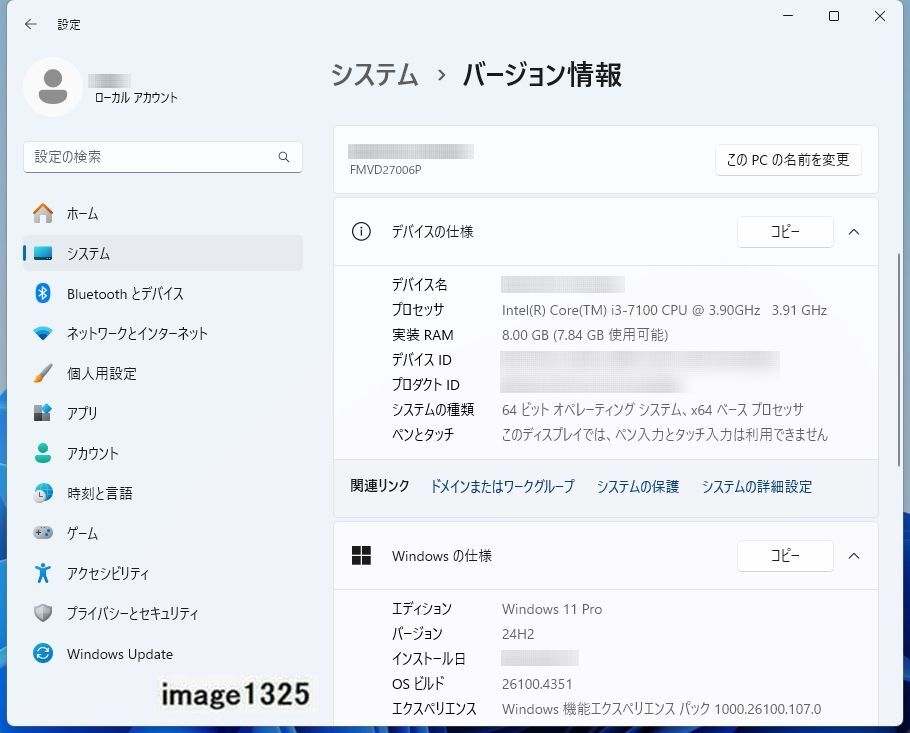Click the Windows 11 Pro edition value
The width and height of the screenshot is (910, 733).
pos(552,609)
